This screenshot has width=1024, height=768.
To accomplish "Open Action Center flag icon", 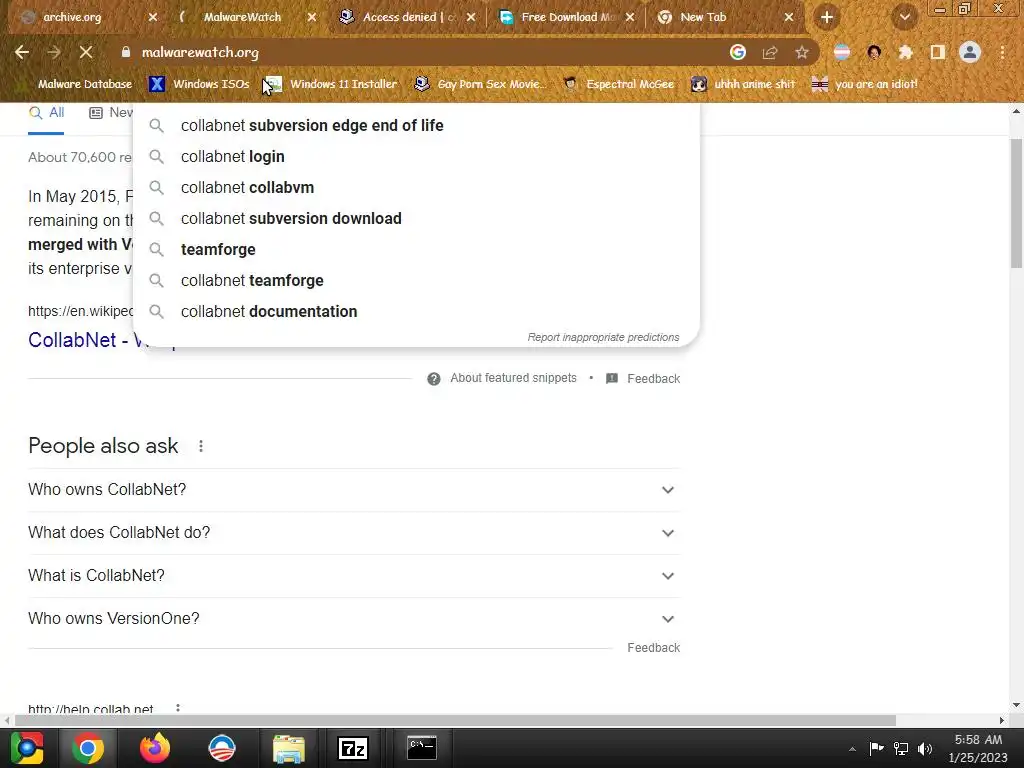I will 876,748.
